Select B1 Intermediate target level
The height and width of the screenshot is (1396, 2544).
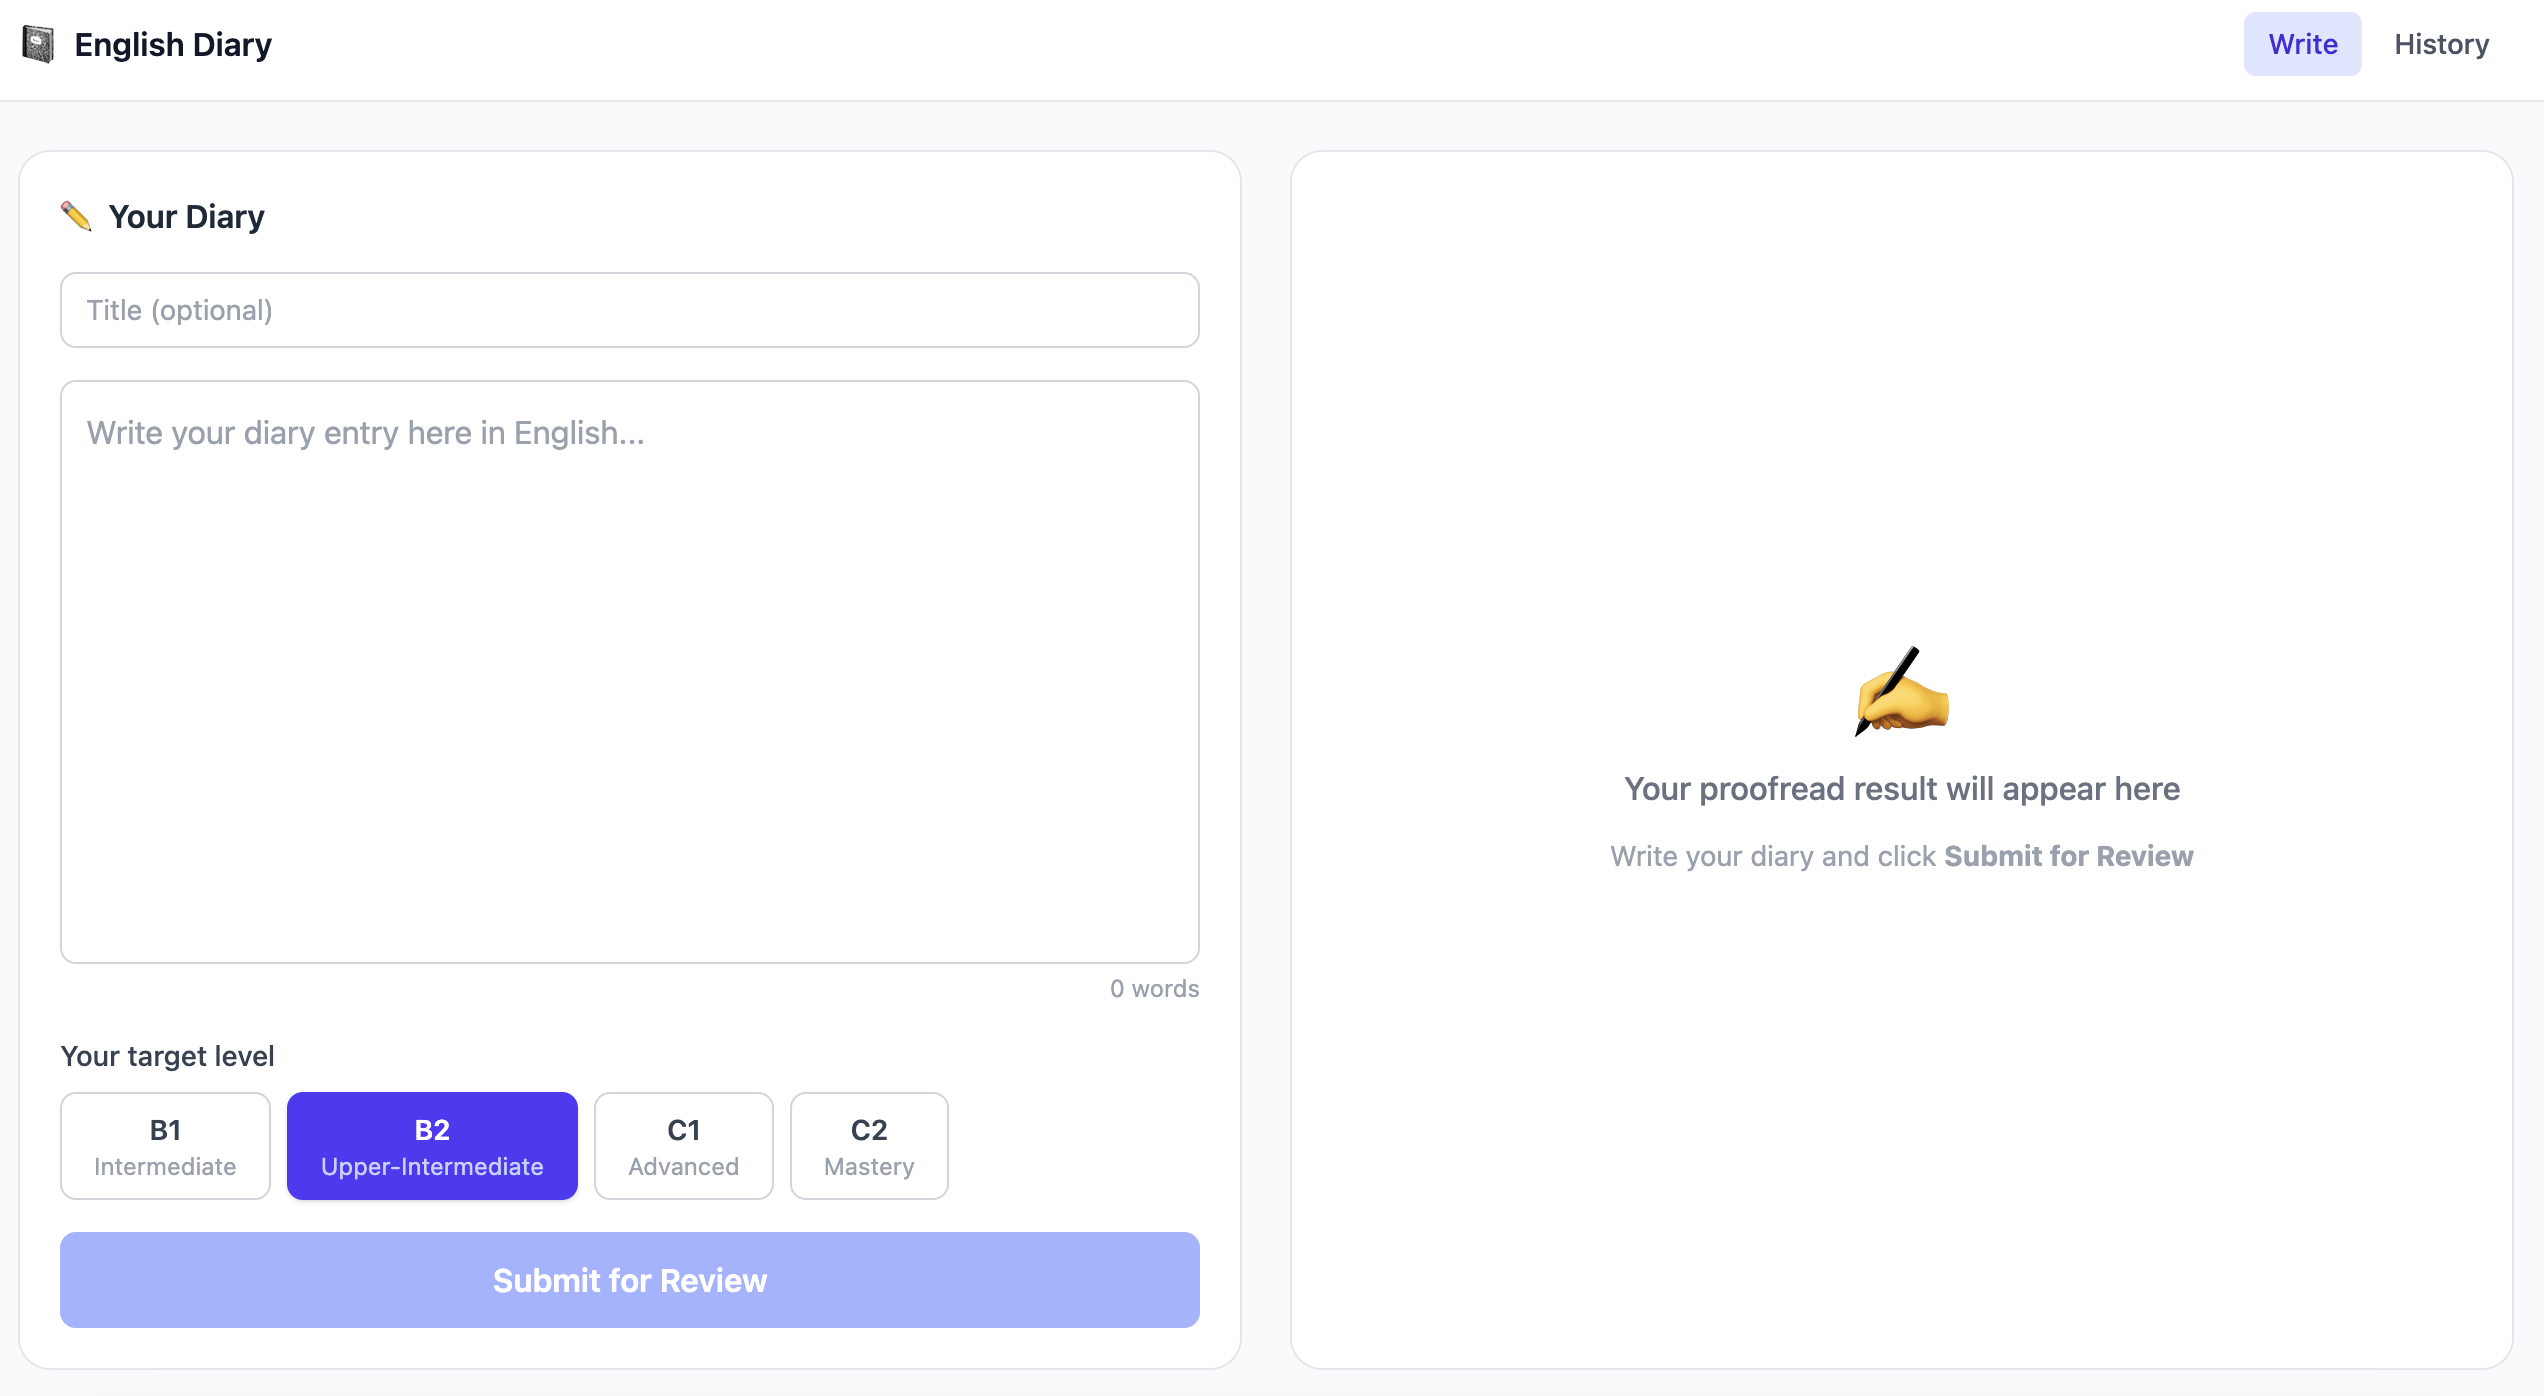pos(165,1145)
